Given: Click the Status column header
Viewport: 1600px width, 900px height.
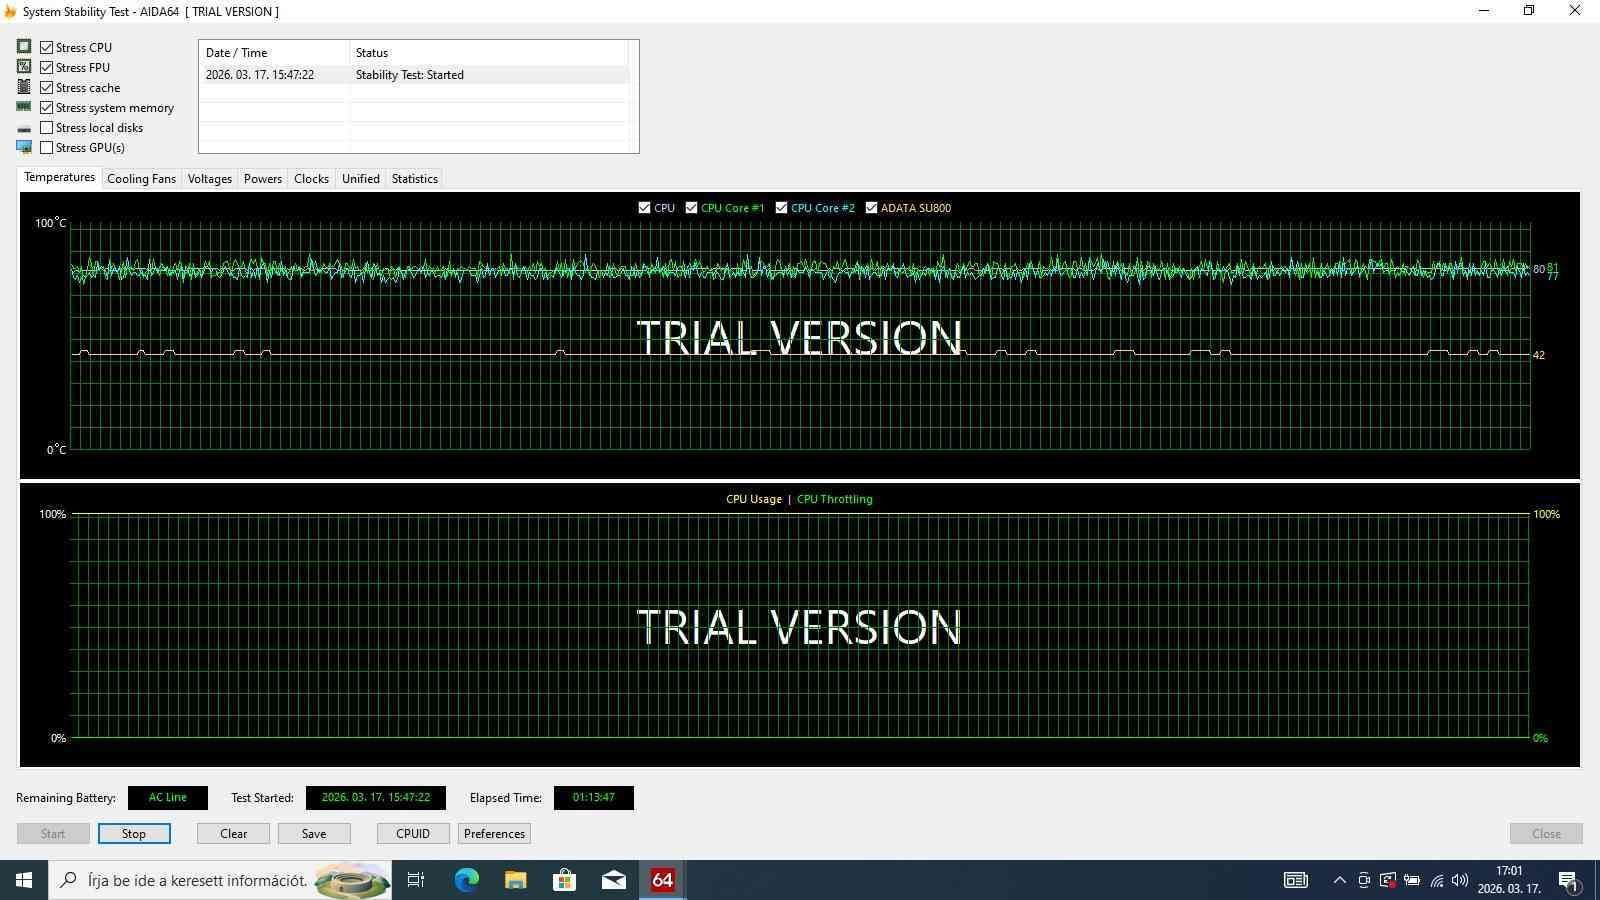Looking at the screenshot, I should [488, 52].
